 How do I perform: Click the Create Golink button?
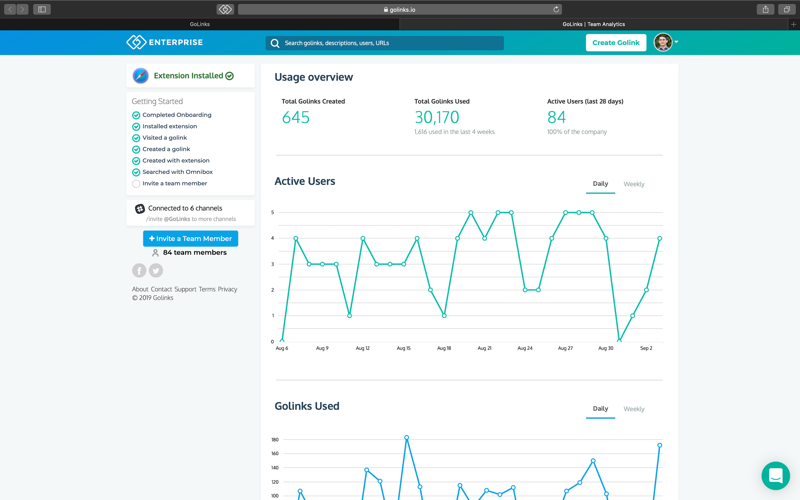[616, 43]
